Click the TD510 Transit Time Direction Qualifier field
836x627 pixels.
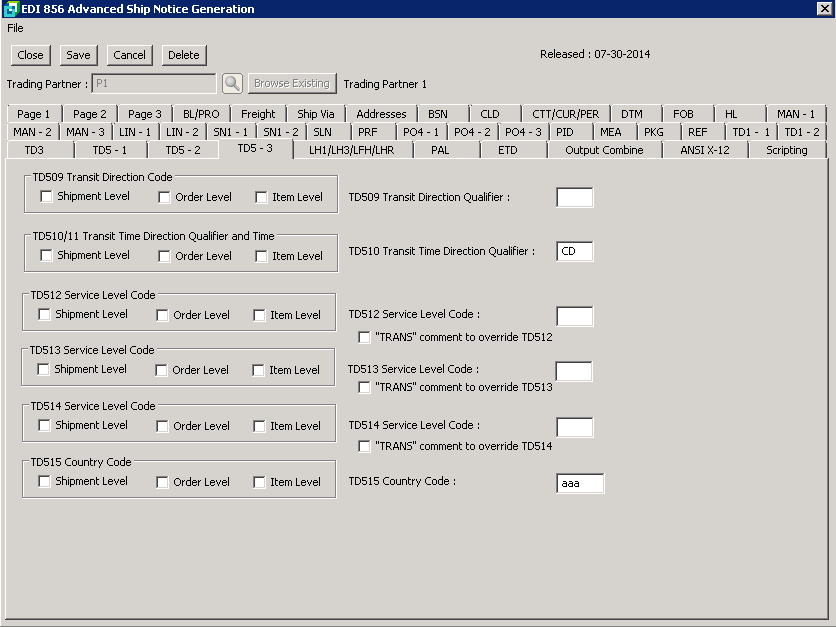point(574,252)
